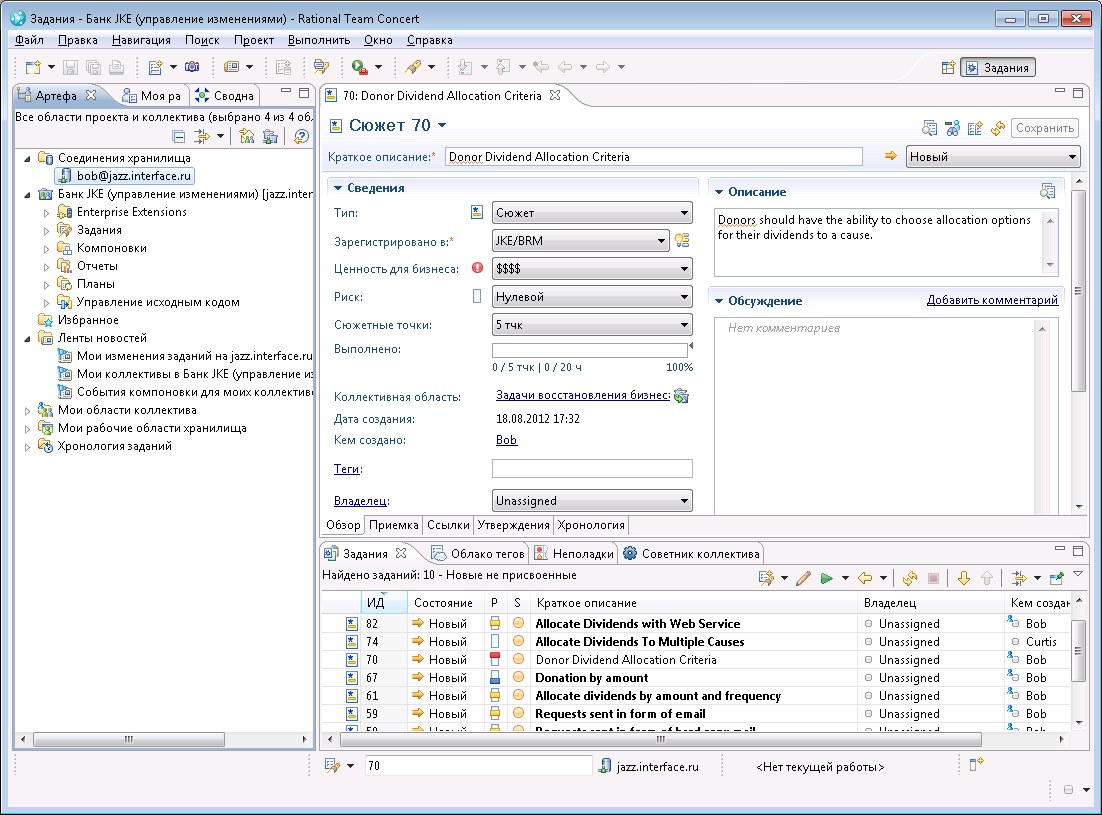
Task: Click the icon beside Зарегистрировано в field
Action: coord(682,240)
